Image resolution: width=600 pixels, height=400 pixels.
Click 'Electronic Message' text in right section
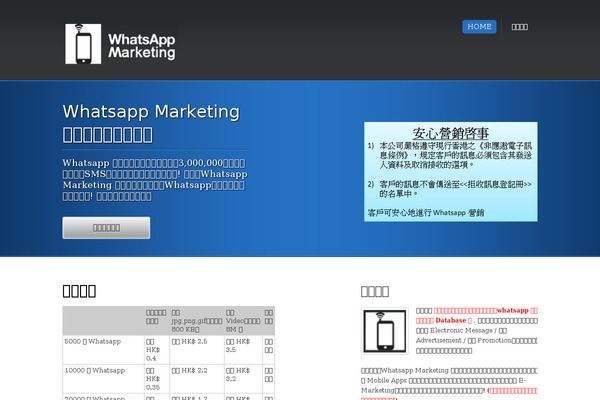pos(461,330)
